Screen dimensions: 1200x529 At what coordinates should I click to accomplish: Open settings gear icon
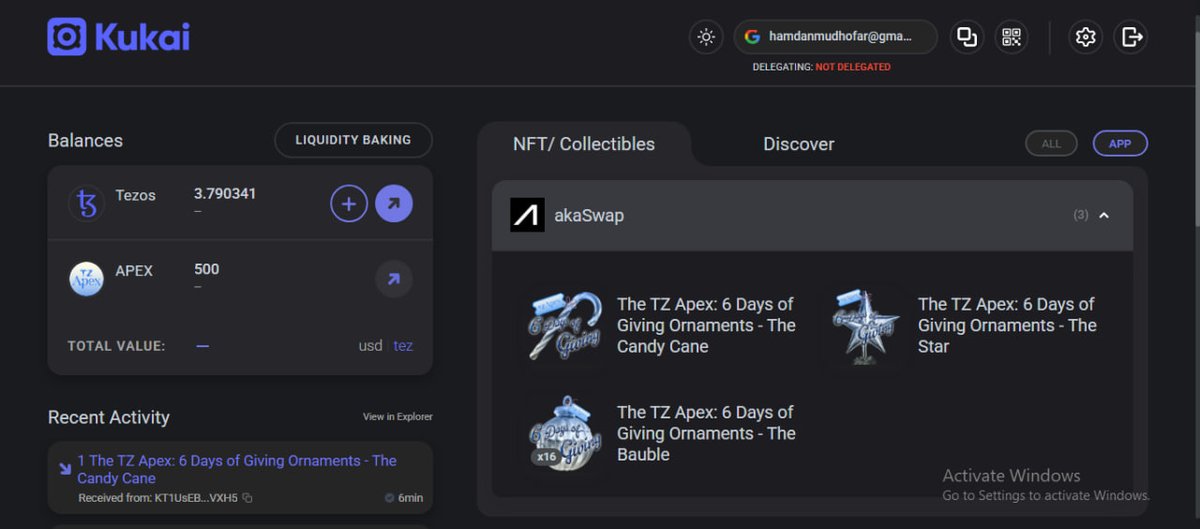click(1085, 37)
